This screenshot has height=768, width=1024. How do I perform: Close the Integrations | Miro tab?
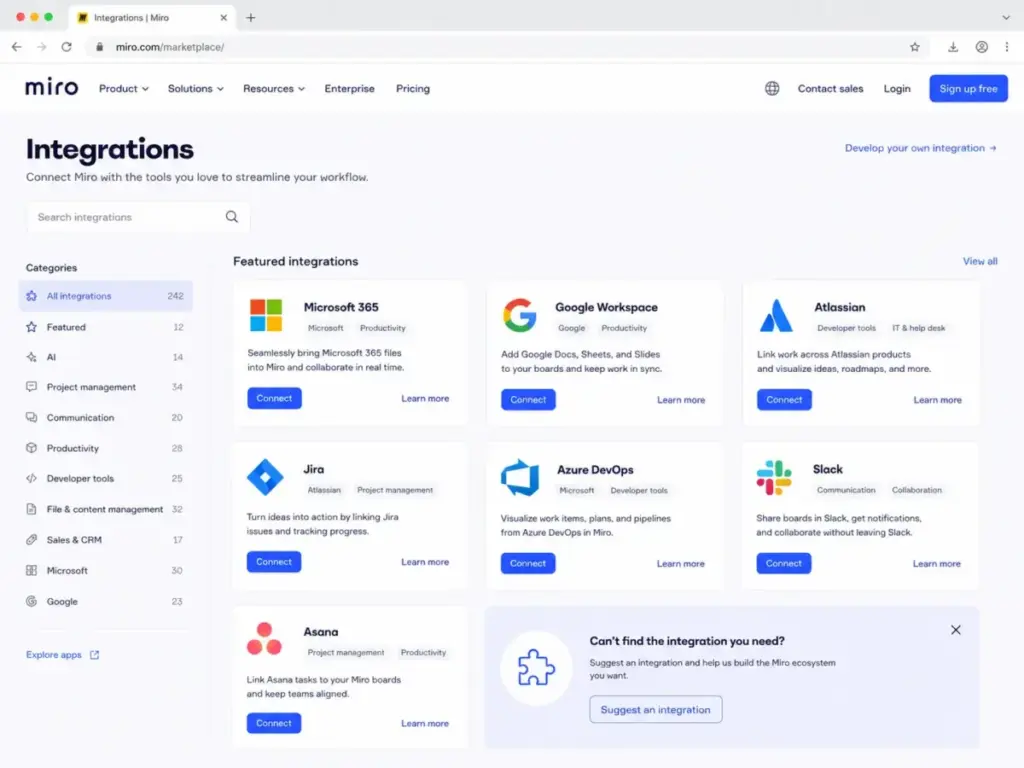(x=223, y=18)
